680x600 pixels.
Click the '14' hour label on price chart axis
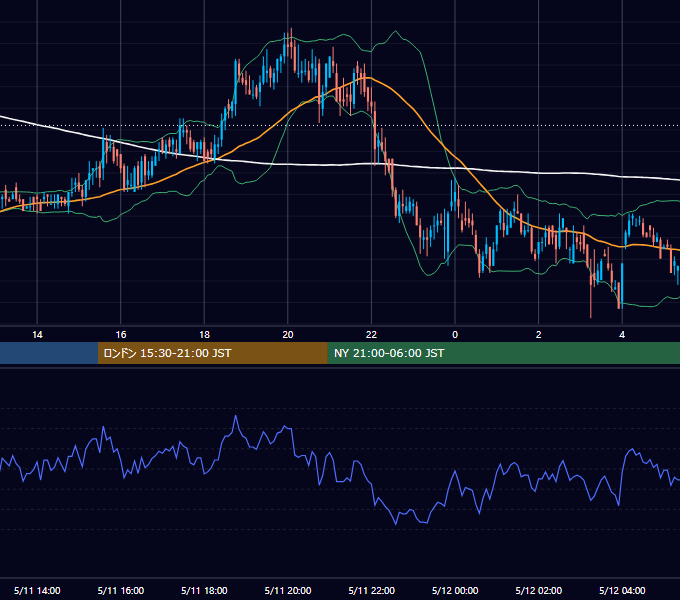[37, 335]
